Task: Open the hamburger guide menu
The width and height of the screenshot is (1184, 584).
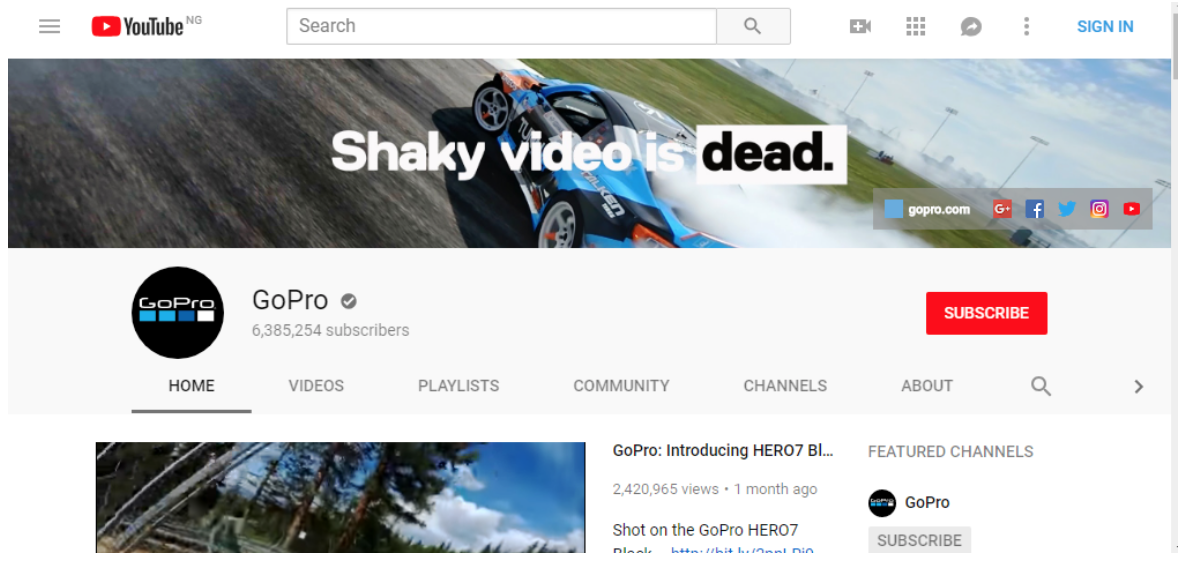Action: pyautogui.click(x=50, y=27)
